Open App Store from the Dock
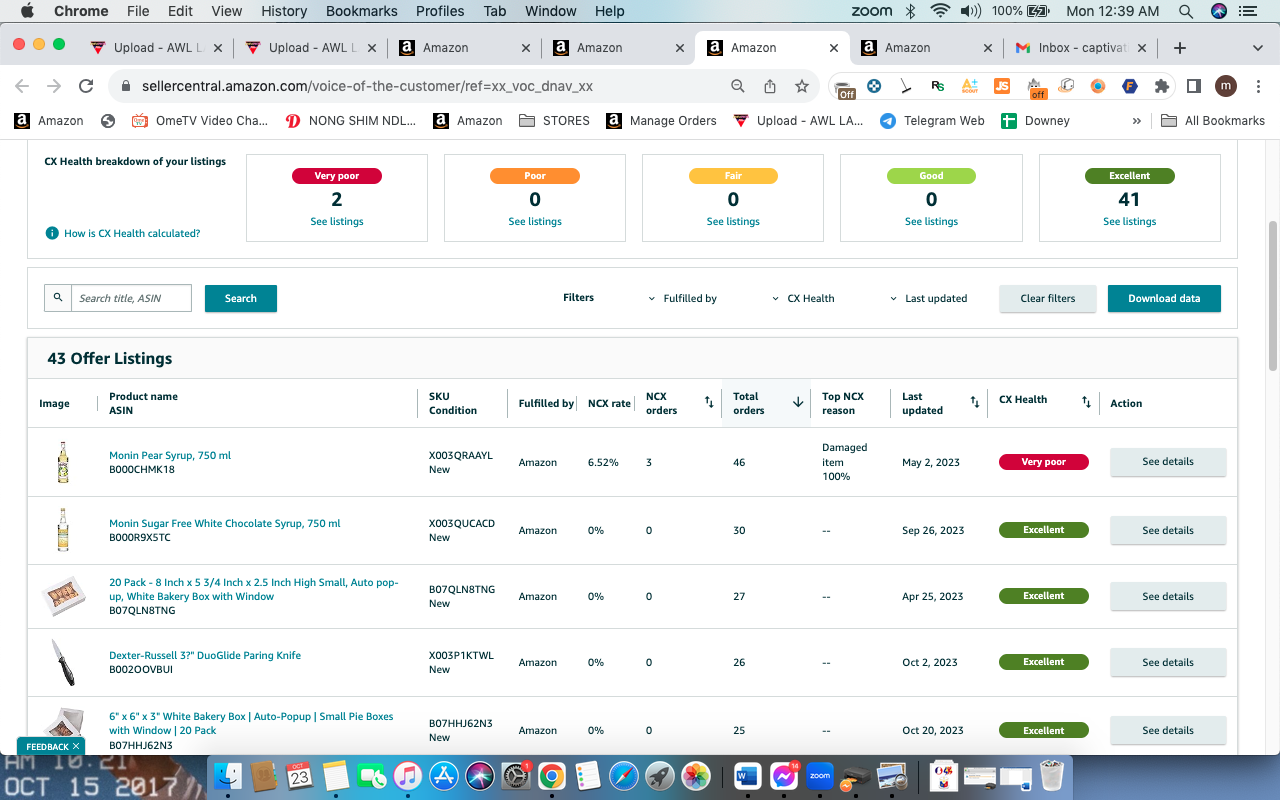The image size is (1280, 800). [x=443, y=775]
